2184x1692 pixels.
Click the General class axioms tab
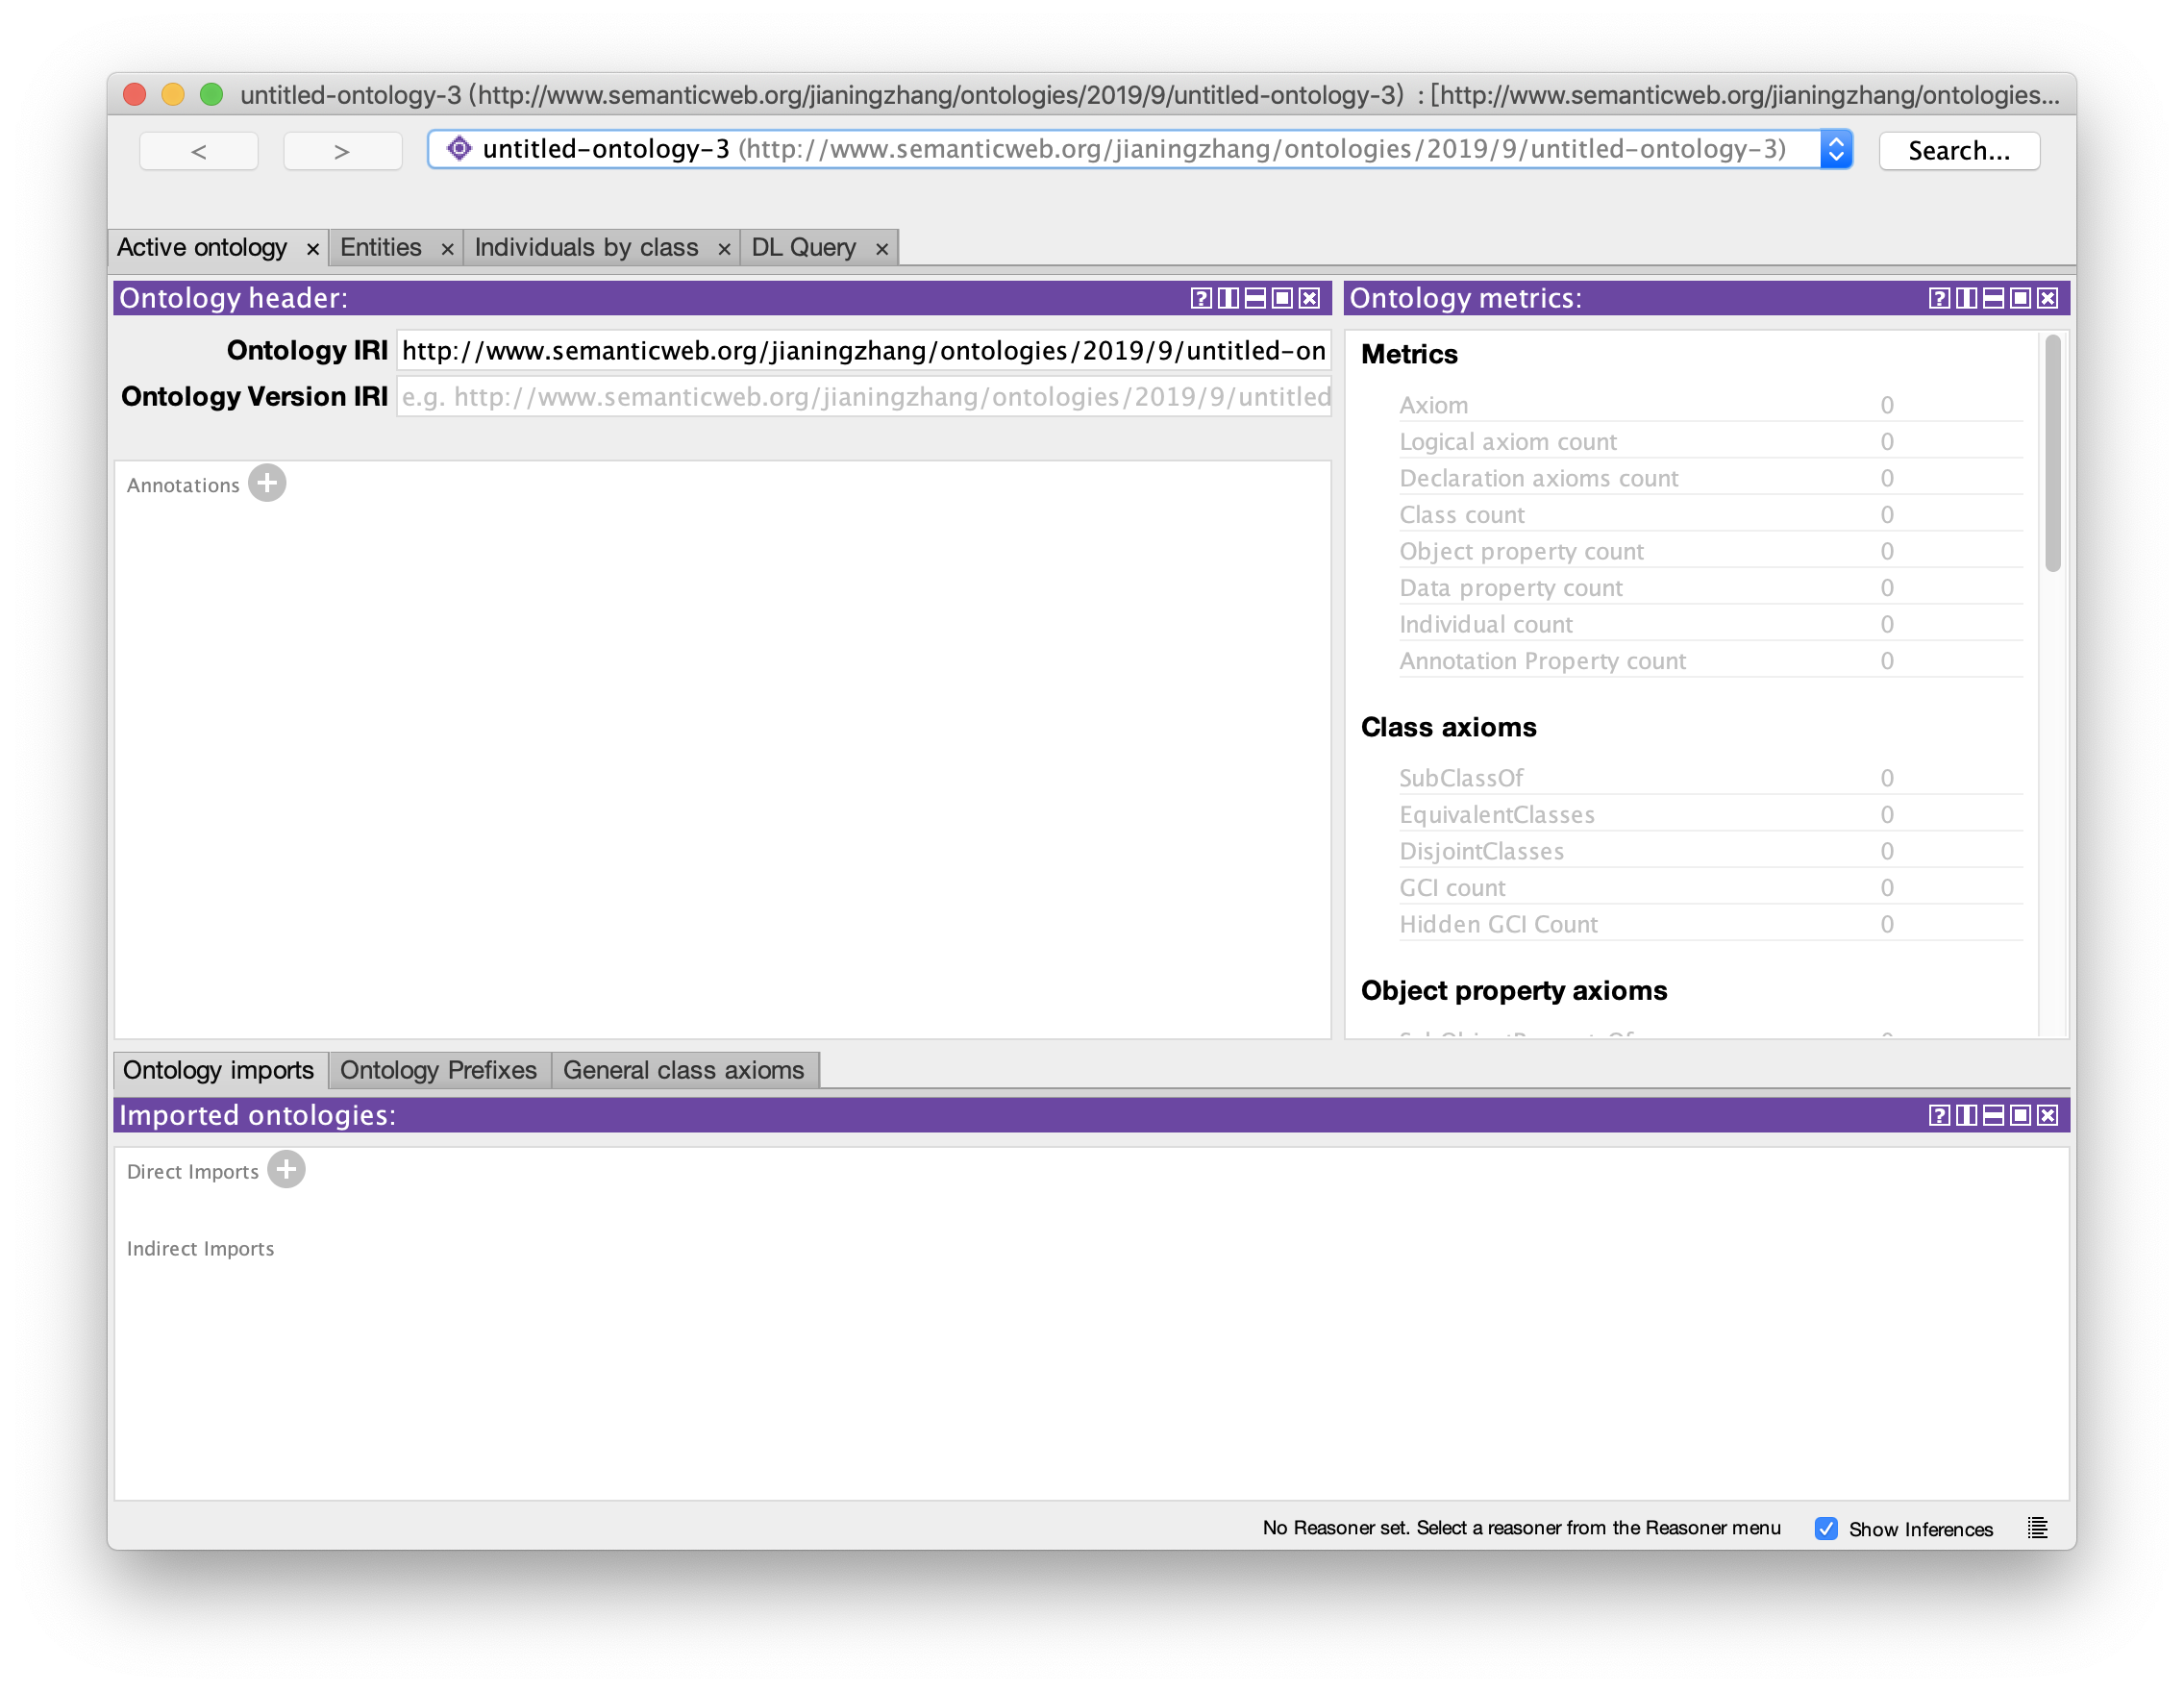(x=684, y=1068)
